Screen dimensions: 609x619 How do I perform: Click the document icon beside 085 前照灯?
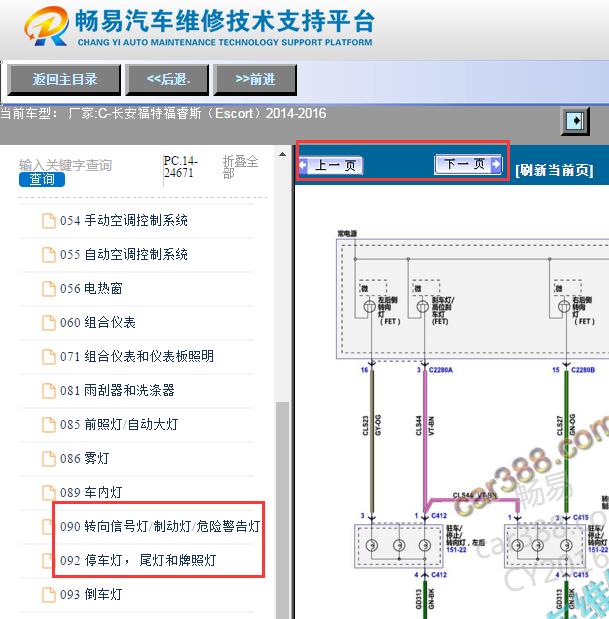coord(49,424)
